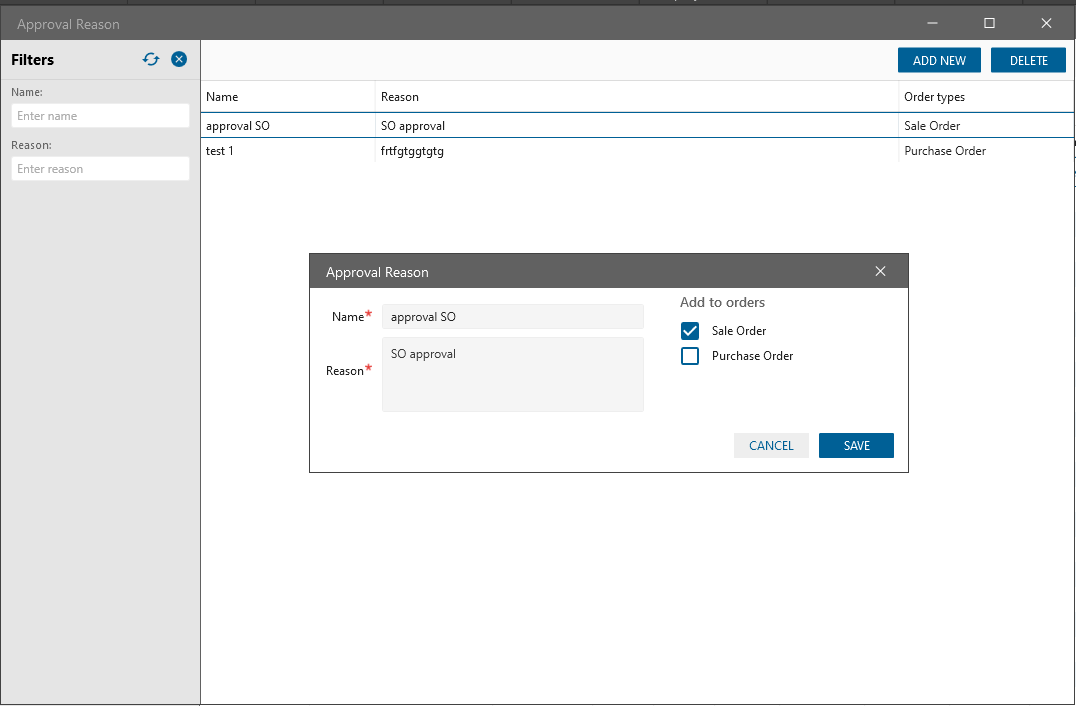Close the Approval Reason dialog
1076x706 pixels.
pos(880,272)
